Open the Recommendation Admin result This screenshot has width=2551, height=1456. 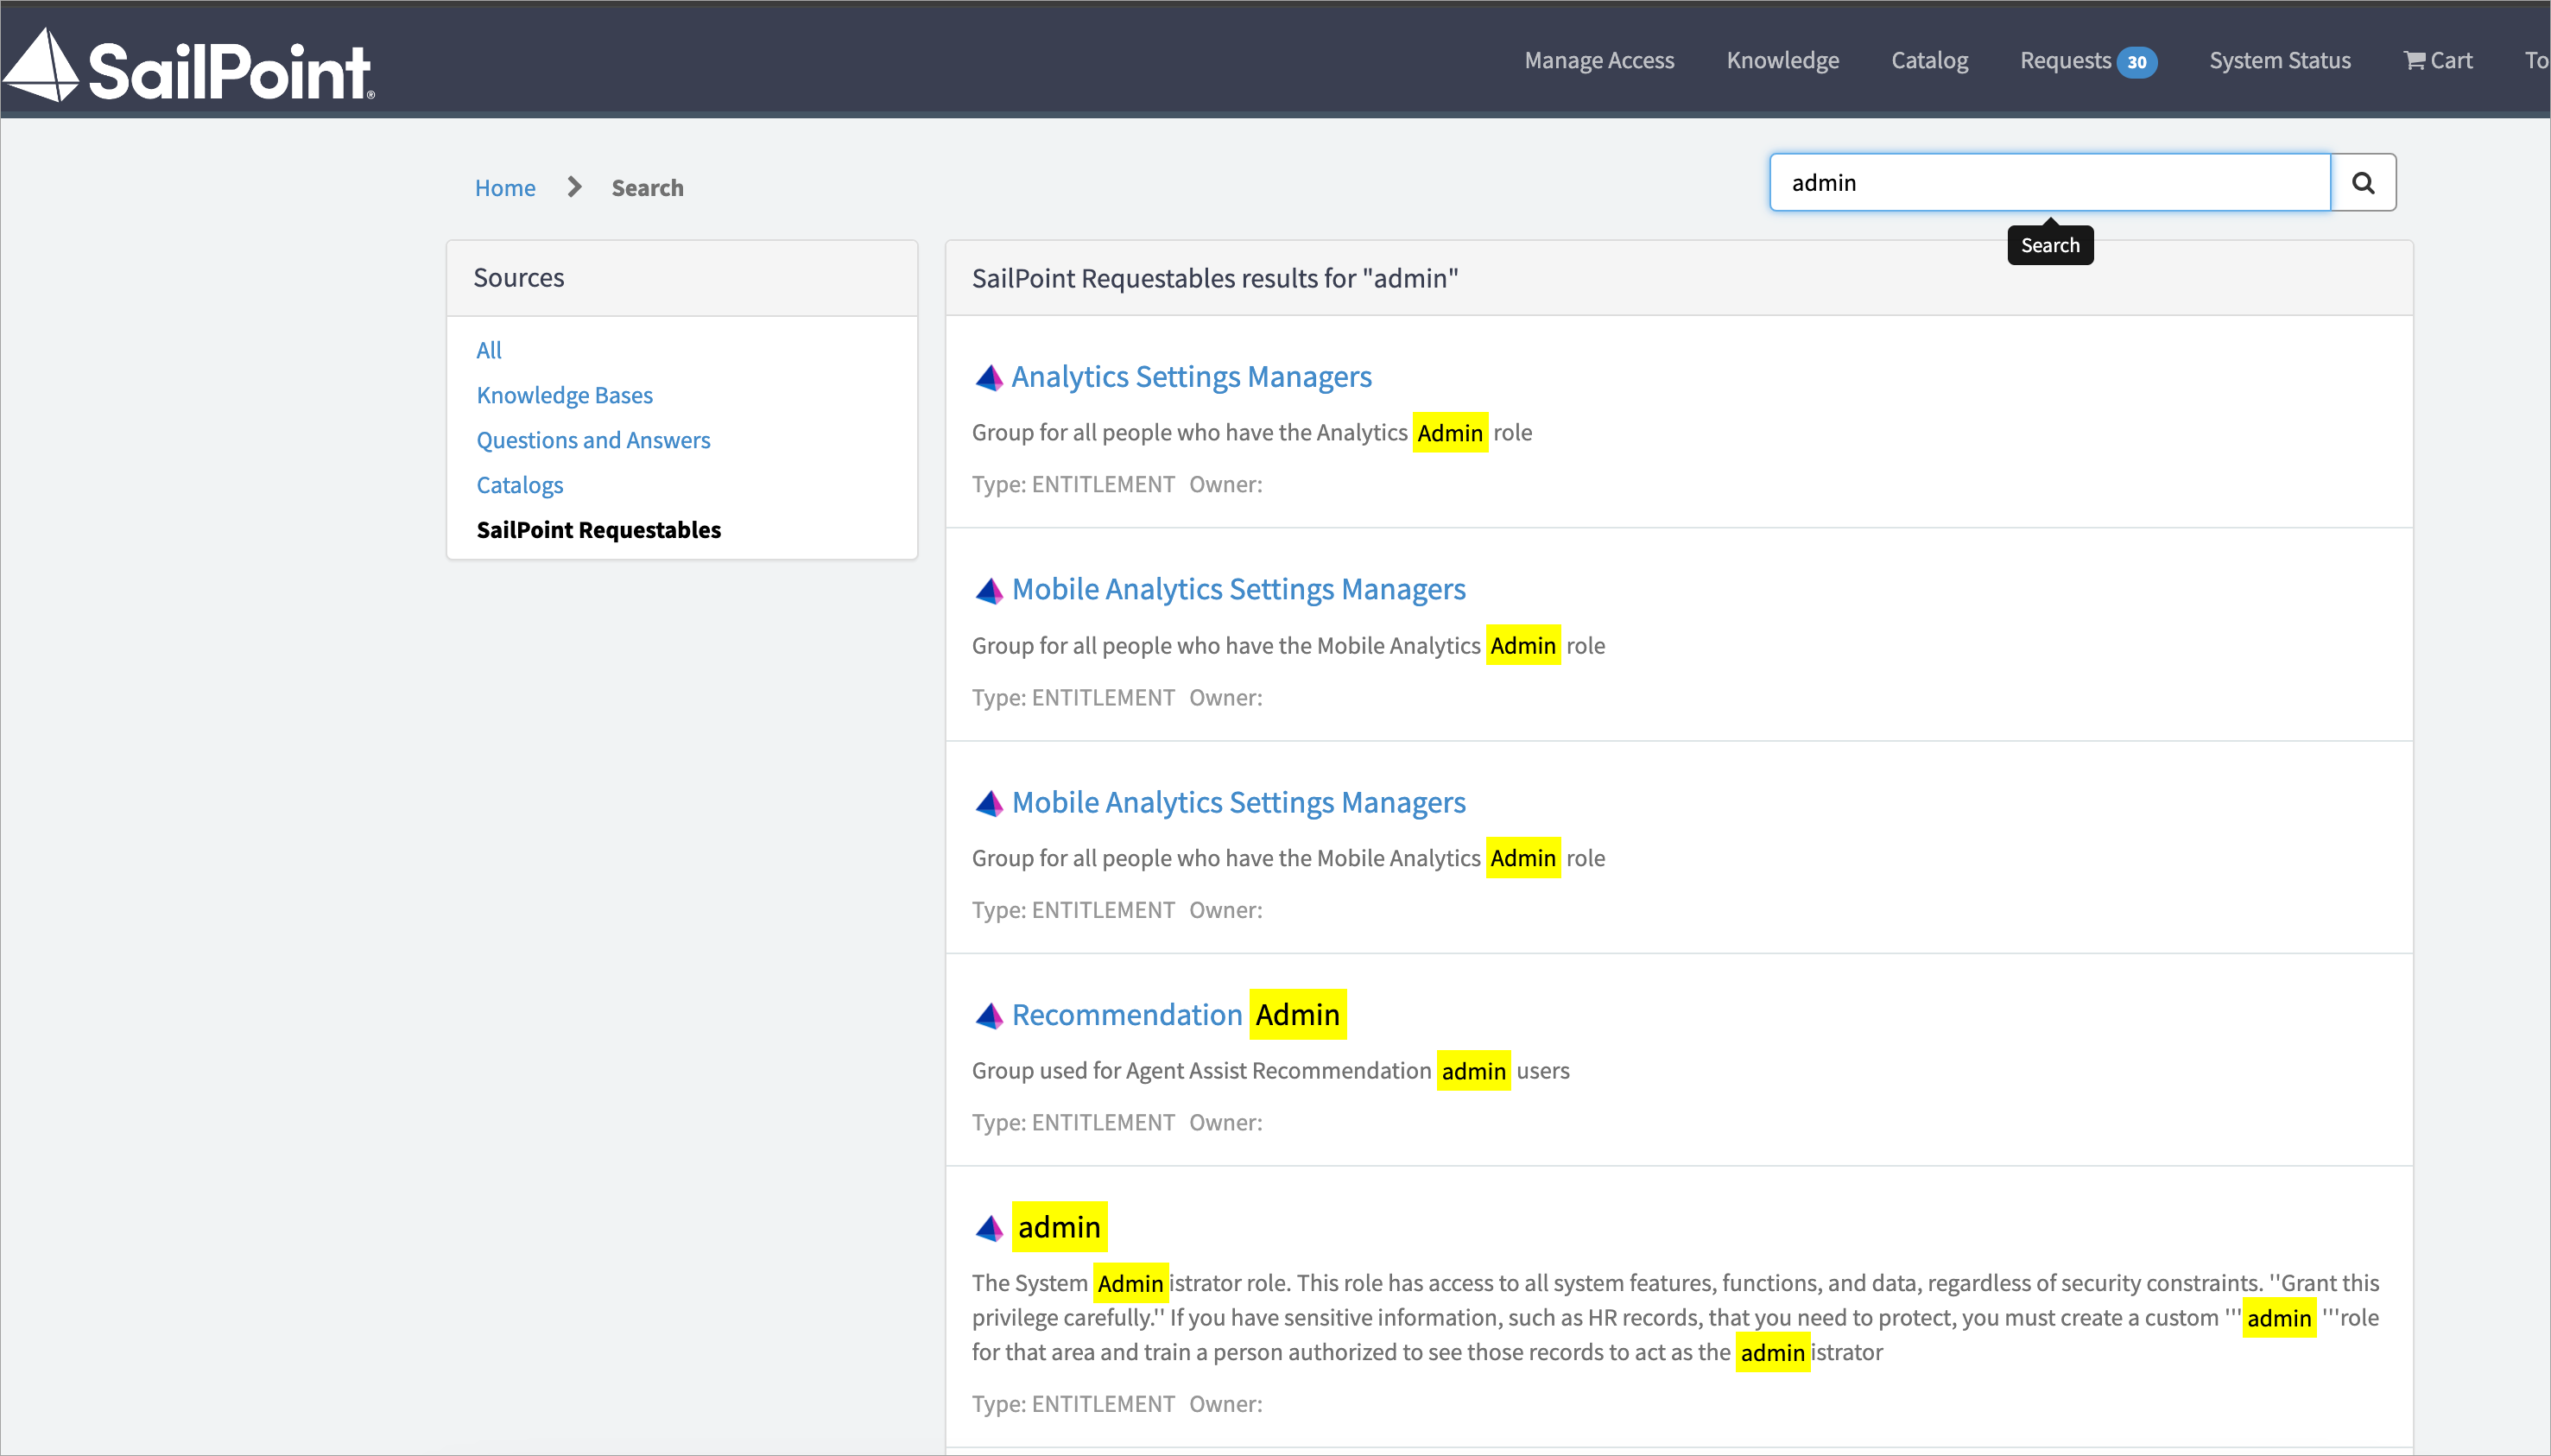(1179, 1014)
